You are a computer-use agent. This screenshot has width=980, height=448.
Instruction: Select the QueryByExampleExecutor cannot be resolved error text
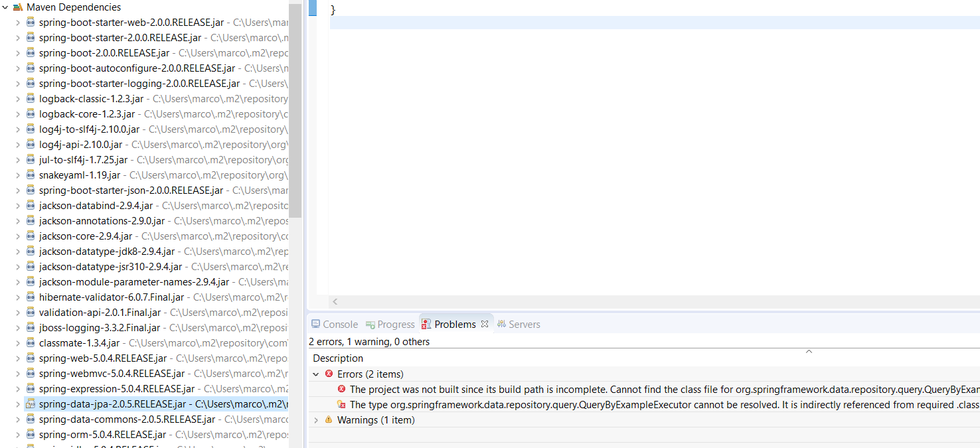664,405
